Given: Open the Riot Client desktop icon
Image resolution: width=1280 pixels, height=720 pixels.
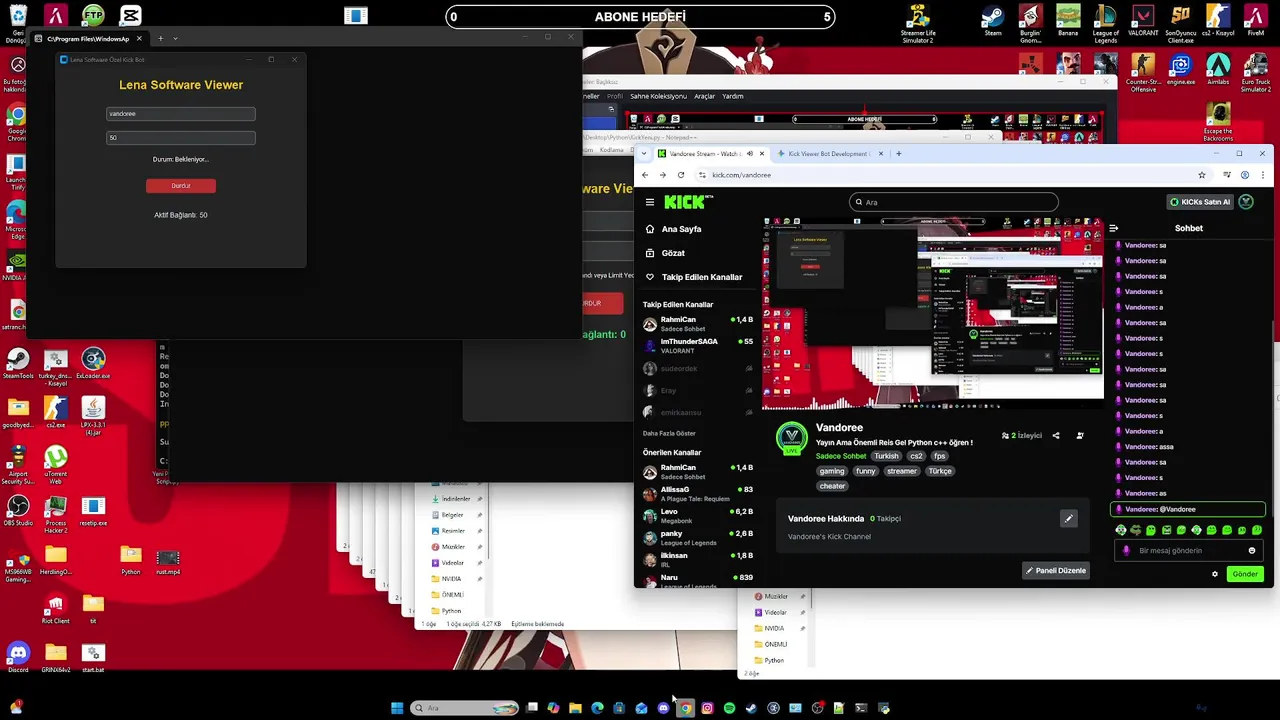Looking at the screenshot, I should 55,609.
